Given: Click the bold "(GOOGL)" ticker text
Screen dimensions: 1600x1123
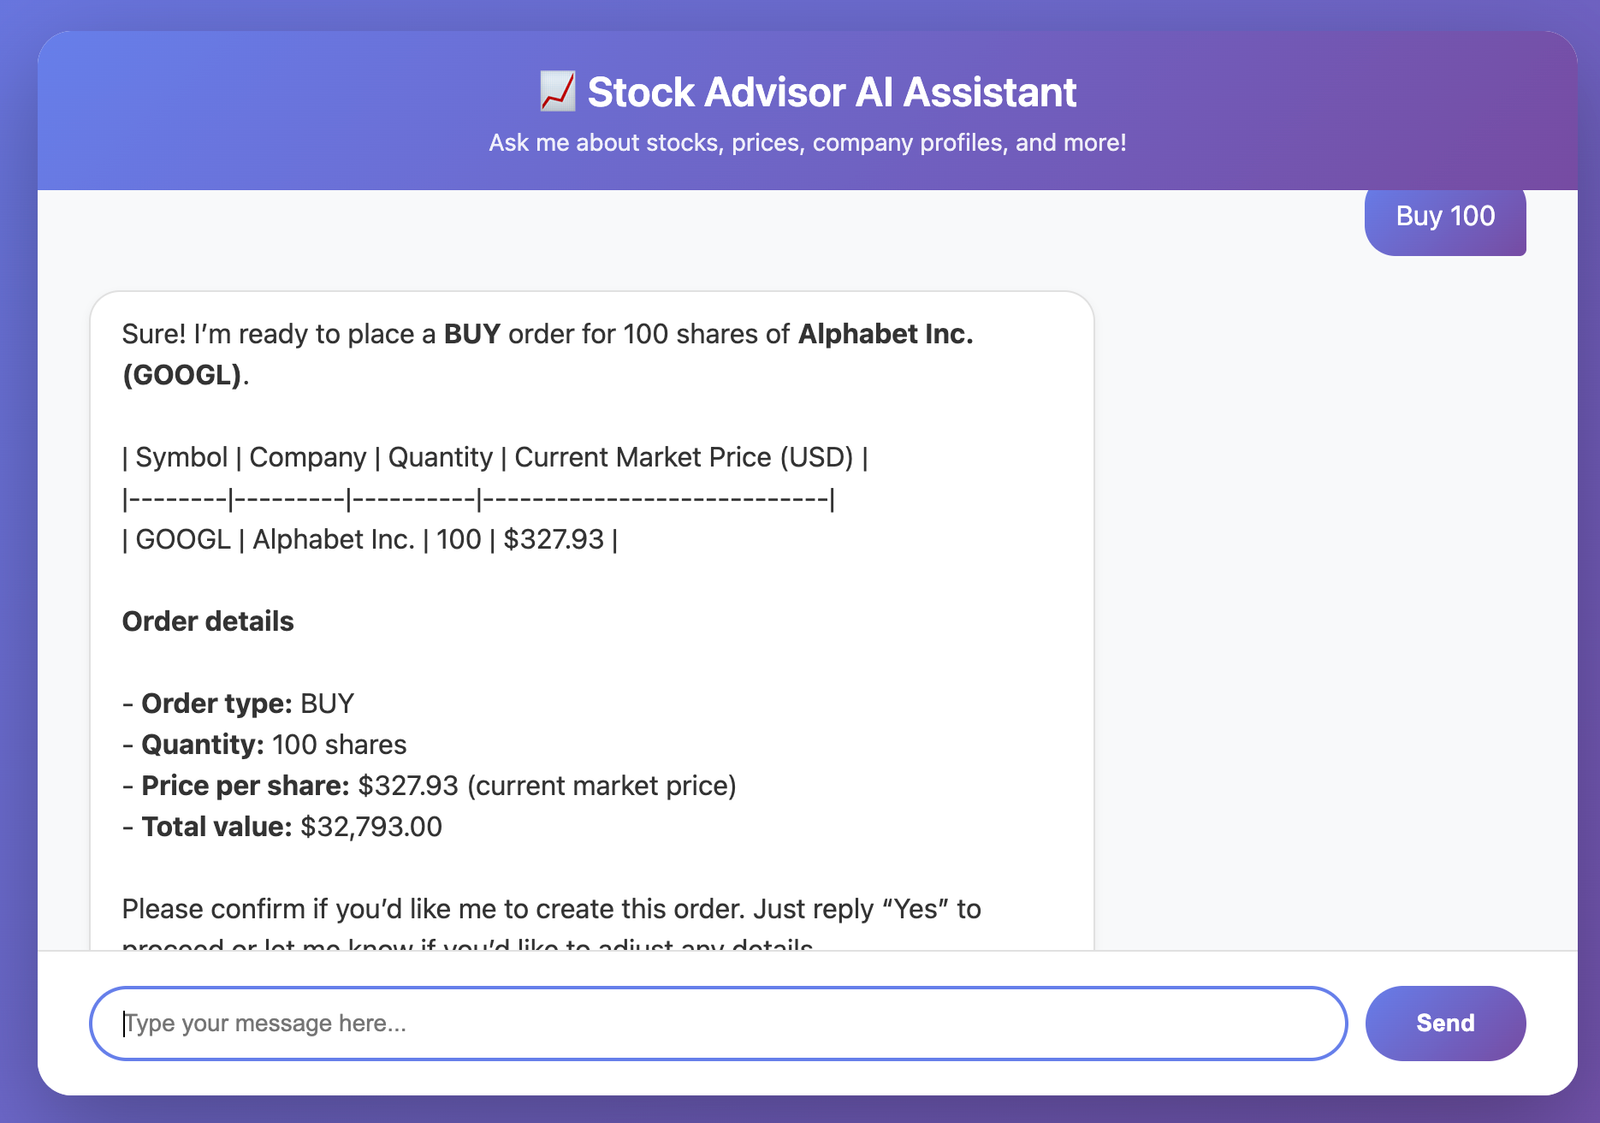Looking at the screenshot, I should click(182, 375).
